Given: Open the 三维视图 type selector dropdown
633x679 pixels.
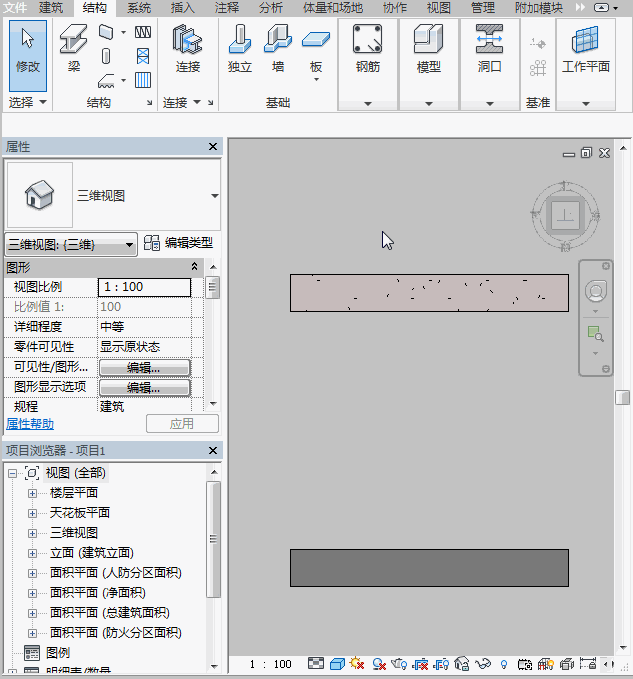Looking at the screenshot, I should pos(214,196).
